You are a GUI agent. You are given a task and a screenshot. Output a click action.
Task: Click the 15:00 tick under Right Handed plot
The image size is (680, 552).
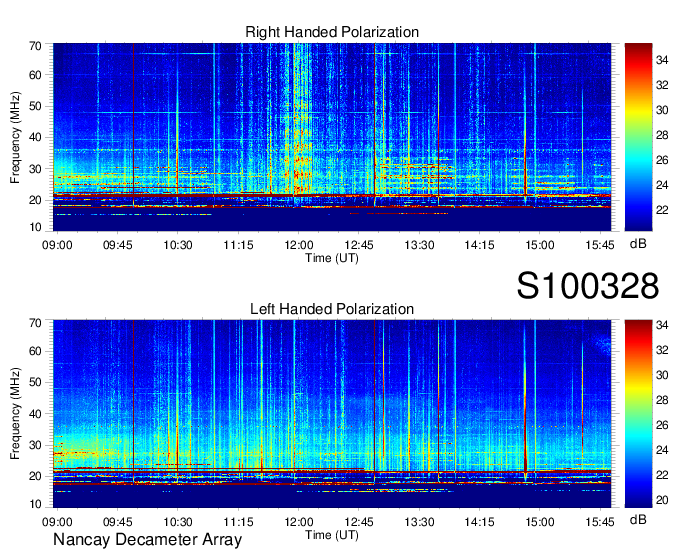point(540,245)
